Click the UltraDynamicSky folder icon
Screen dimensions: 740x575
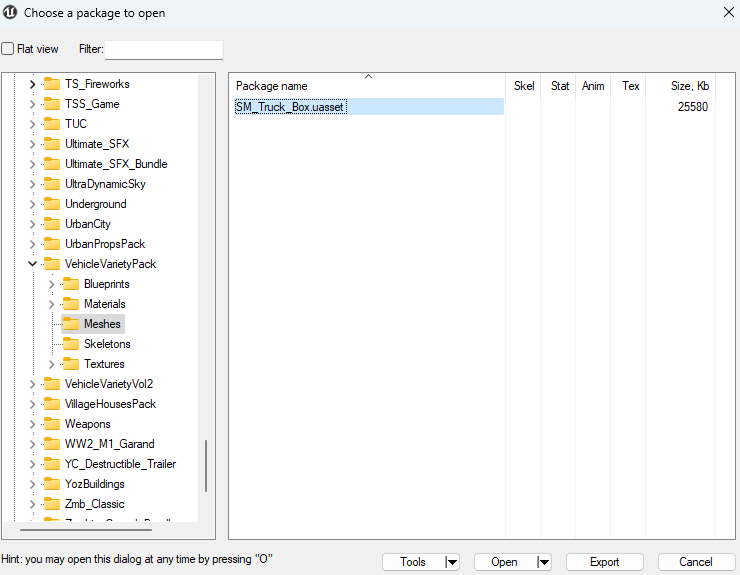[51, 184]
